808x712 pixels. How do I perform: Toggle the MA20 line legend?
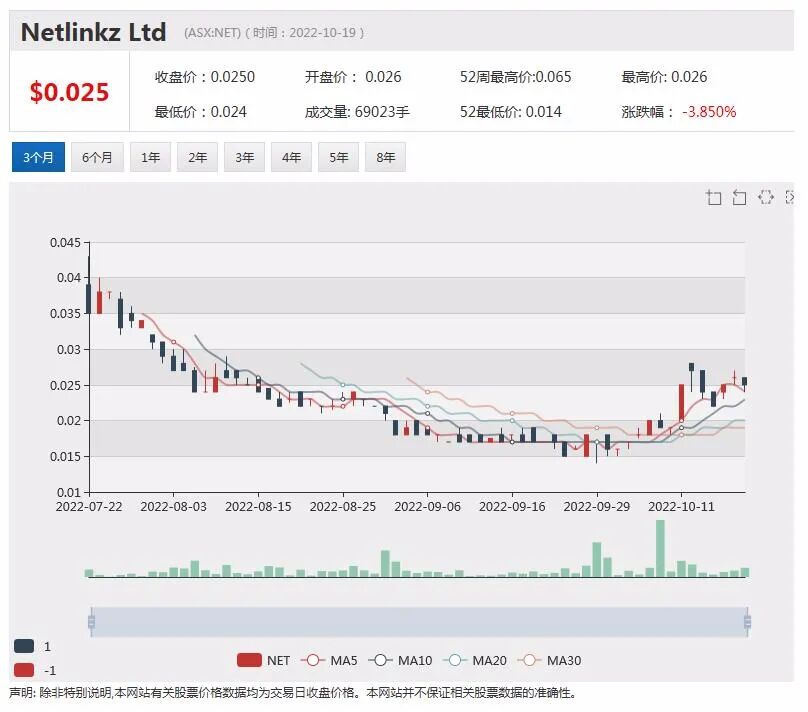(475, 660)
